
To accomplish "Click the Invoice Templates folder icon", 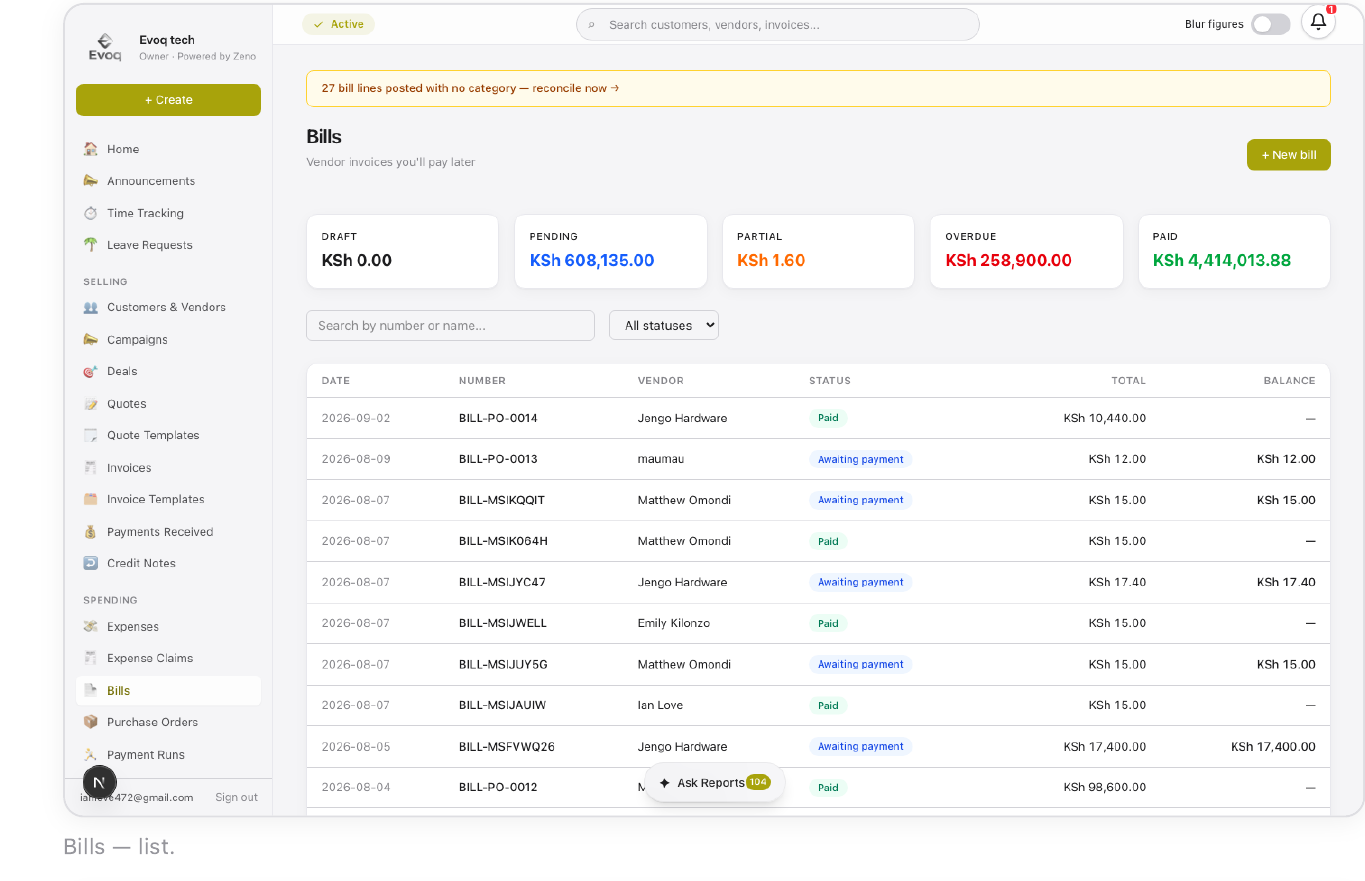I will tap(91, 499).
